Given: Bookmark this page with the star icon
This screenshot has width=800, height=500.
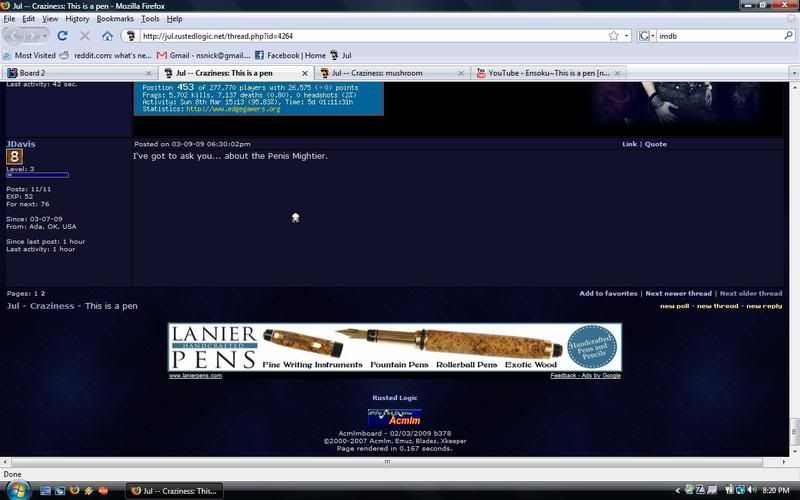Looking at the screenshot, I should click(613, 36).
